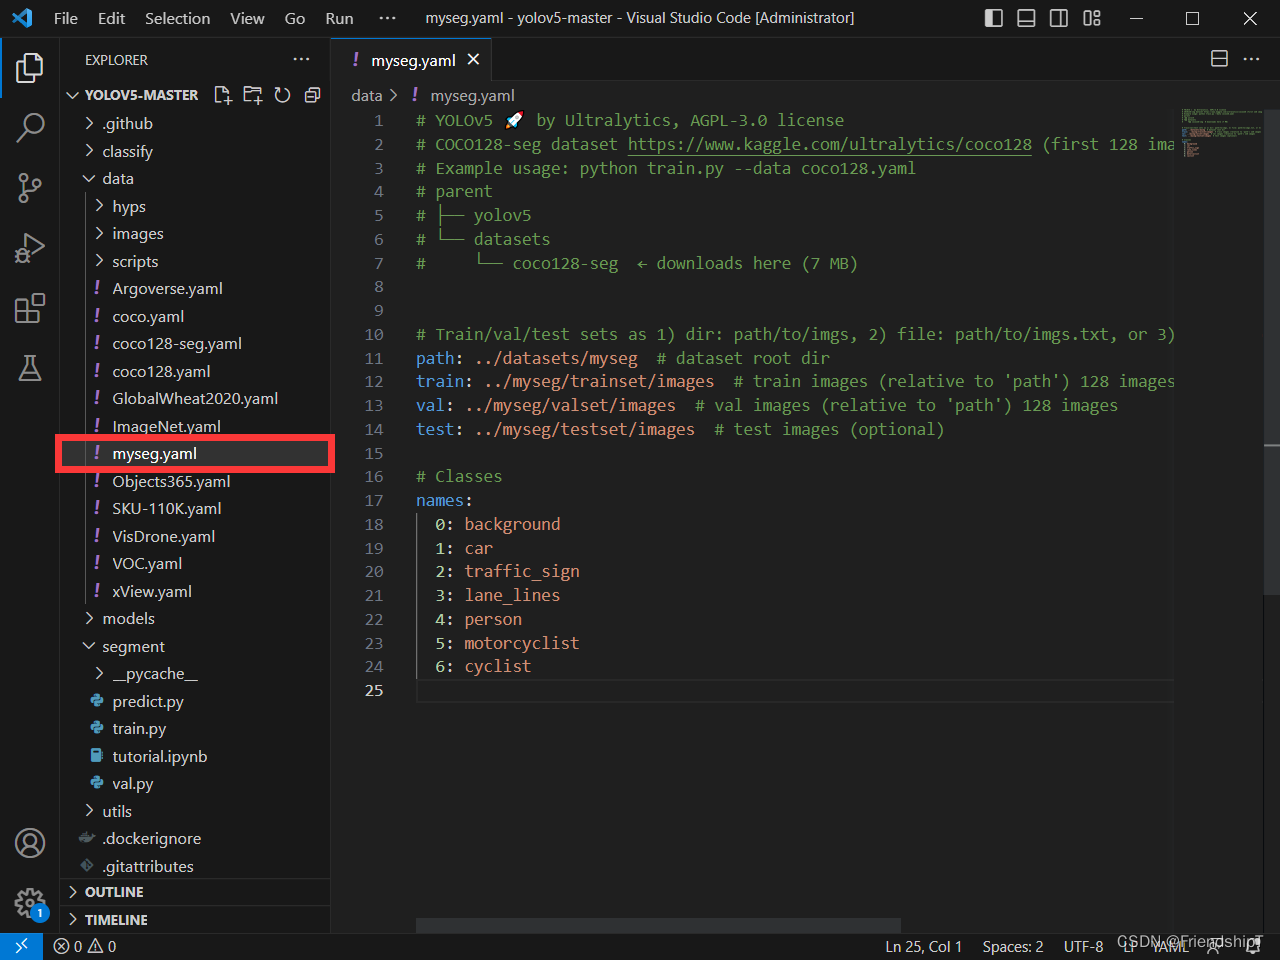Image resolution: width=1280 pixels, height=960 pixels.
Task: Collapse the data folder
Action: (x=195, y=178)
